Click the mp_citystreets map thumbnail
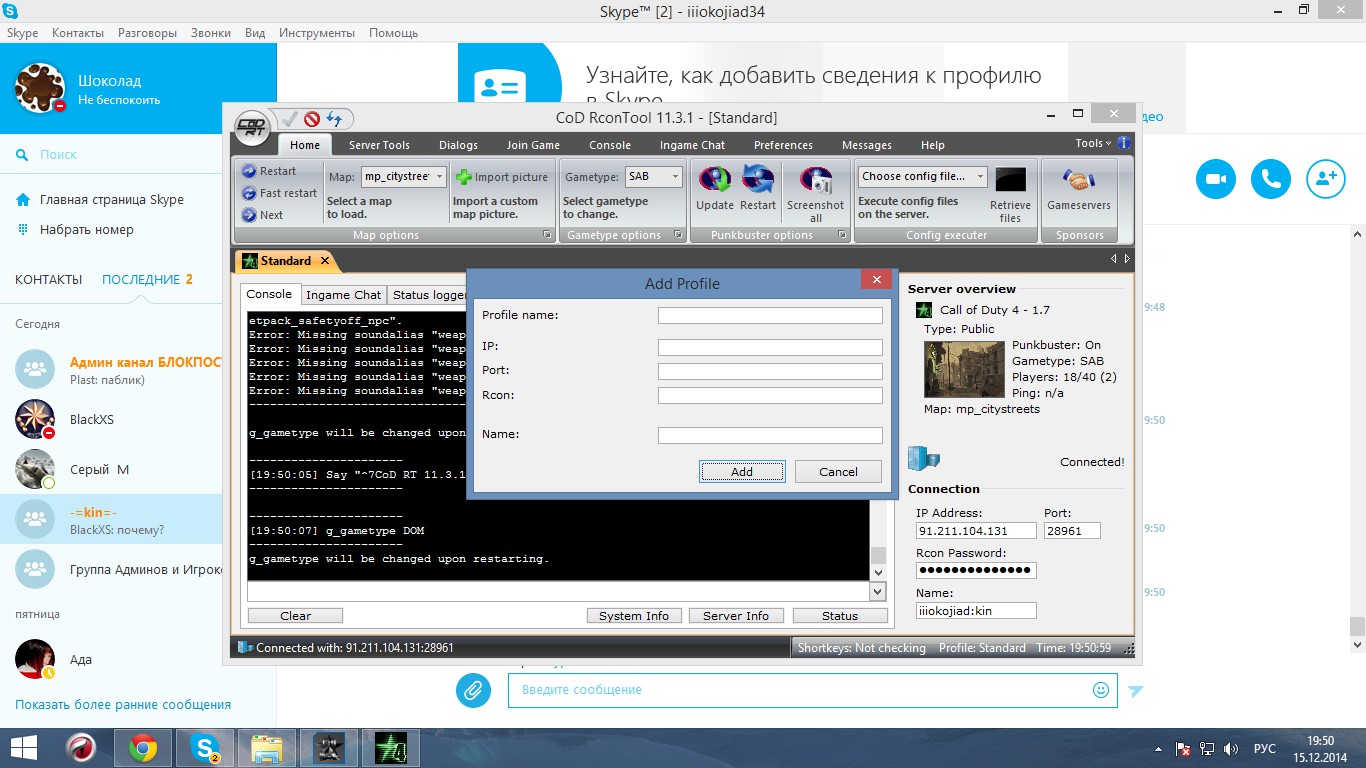Screen dimensions: 1366x768 [964, 370]
